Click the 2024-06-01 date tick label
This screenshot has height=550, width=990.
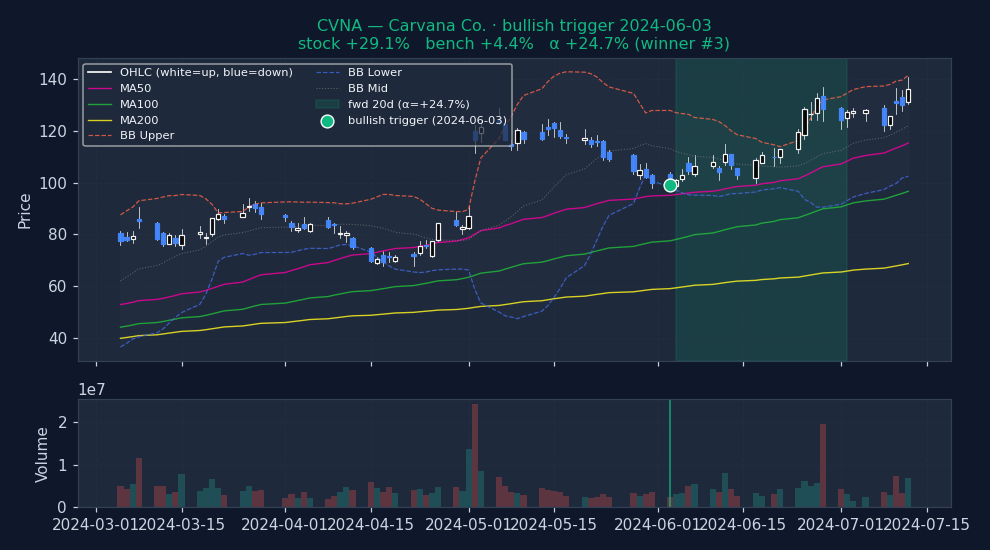tap(657, 524)
